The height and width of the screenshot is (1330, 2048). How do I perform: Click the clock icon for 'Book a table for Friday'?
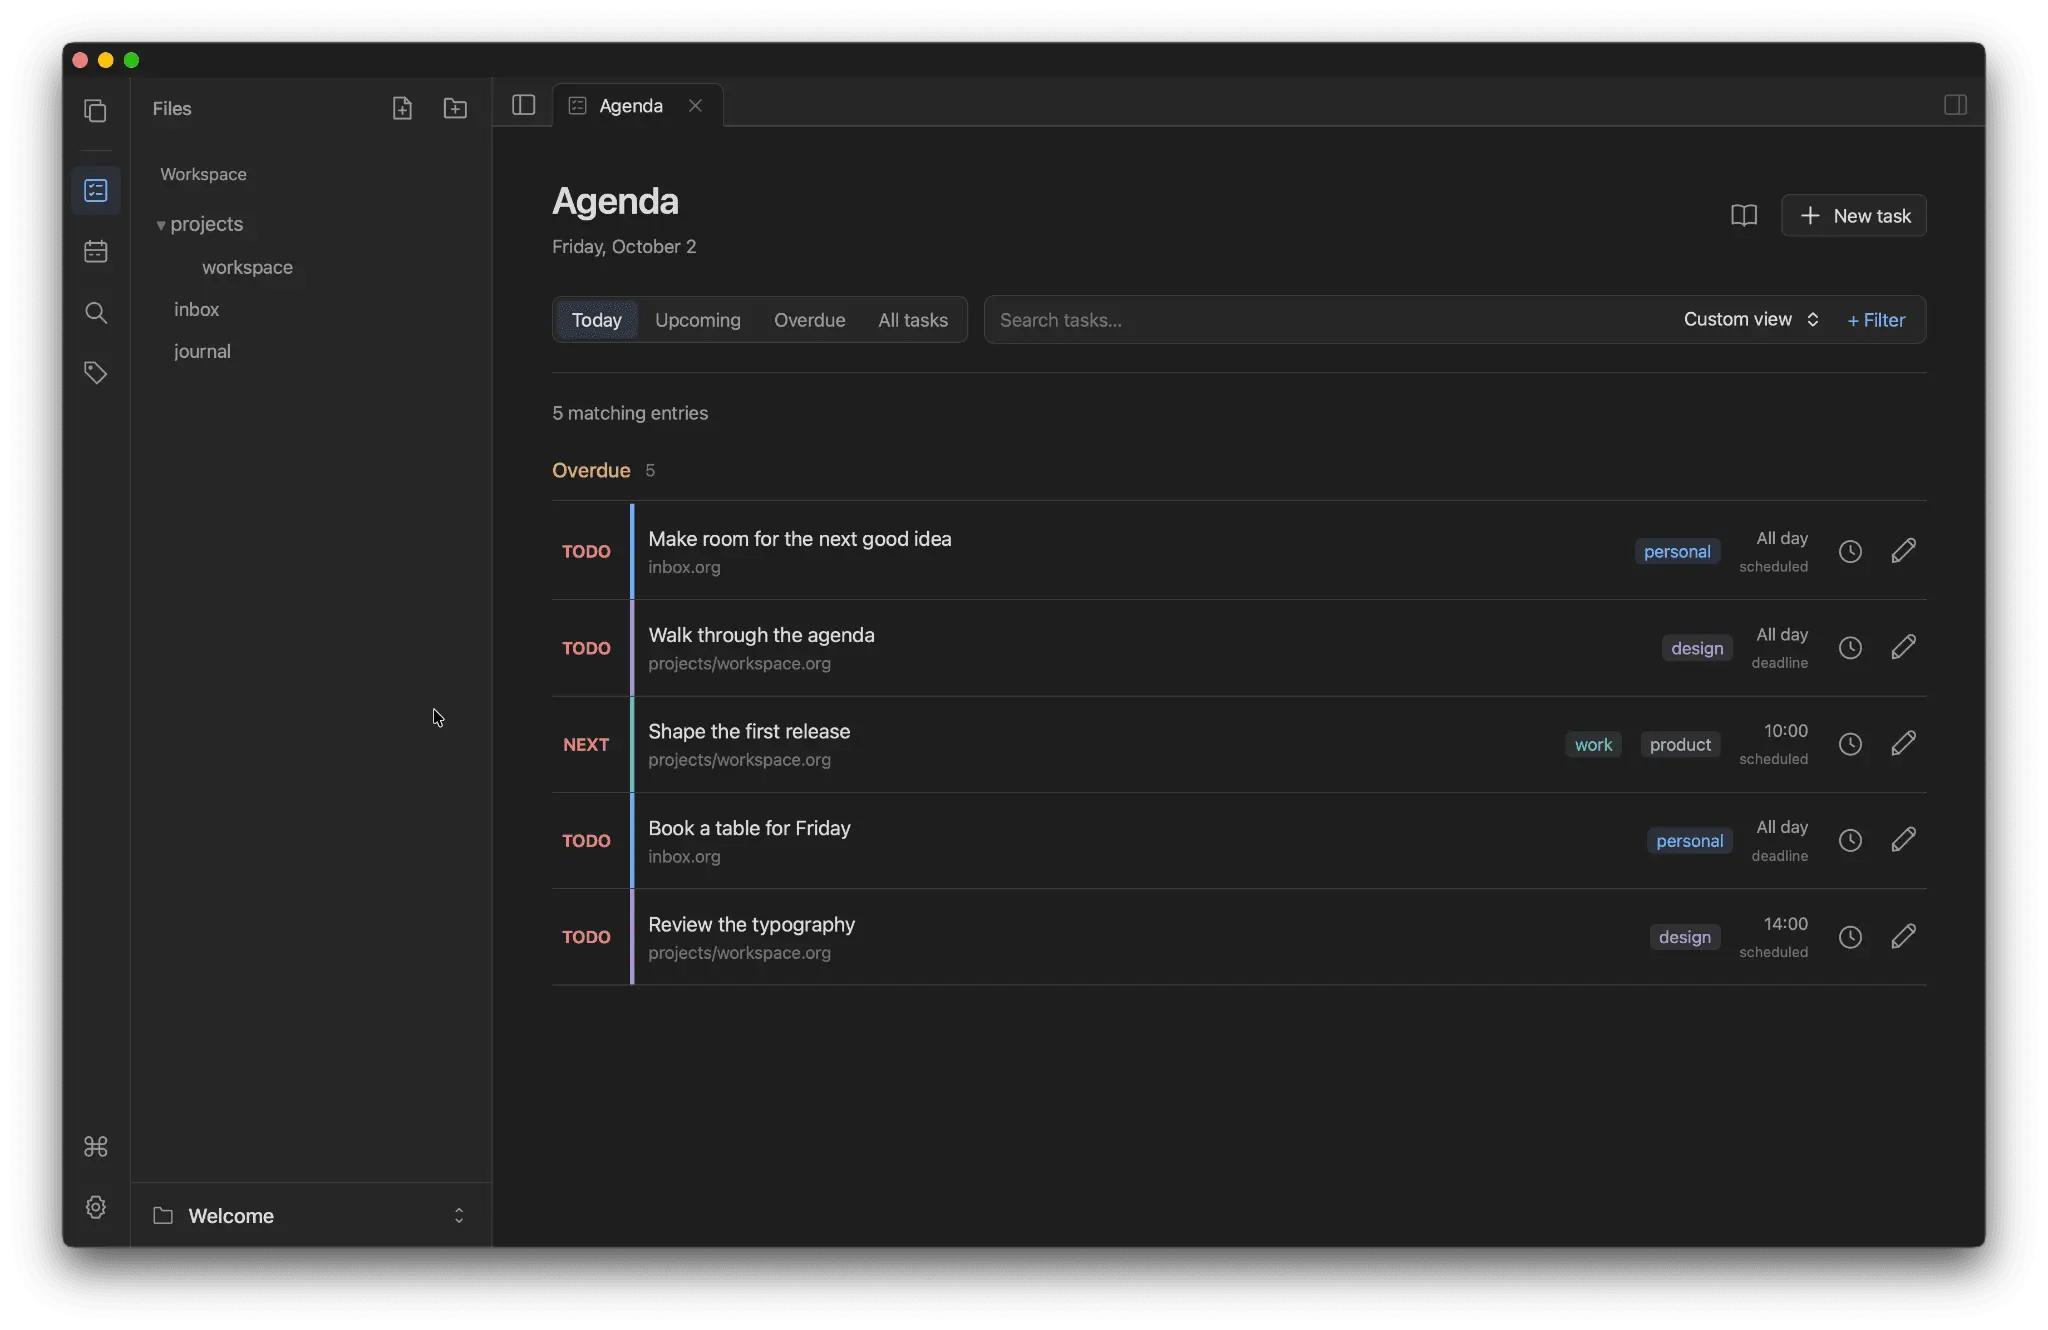pyautogui.click(x=1850, y=841)
